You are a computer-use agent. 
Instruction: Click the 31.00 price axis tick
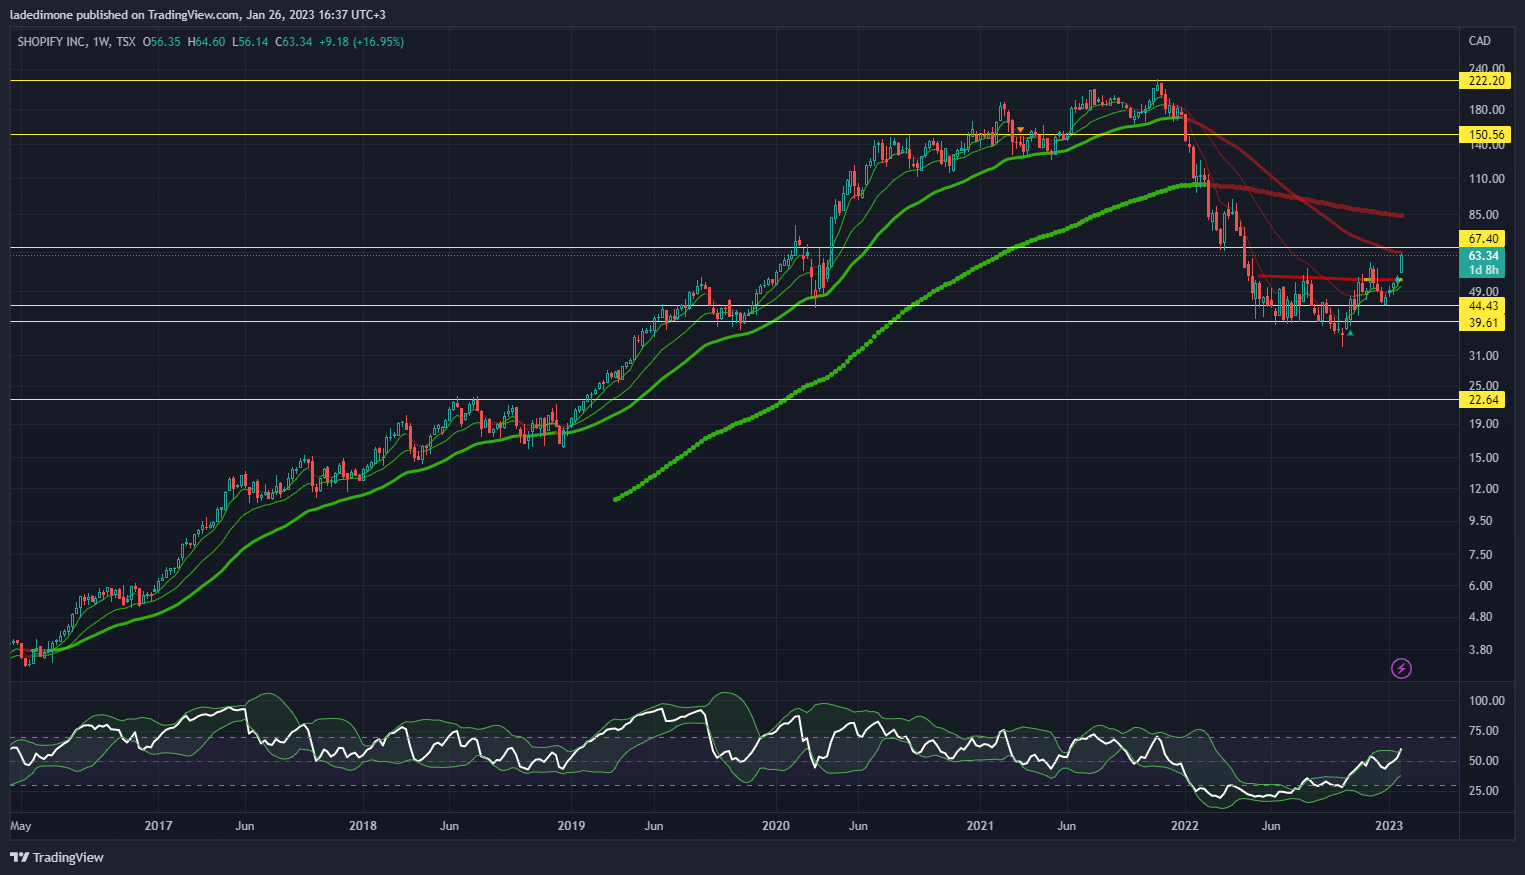pos(1483,356)
